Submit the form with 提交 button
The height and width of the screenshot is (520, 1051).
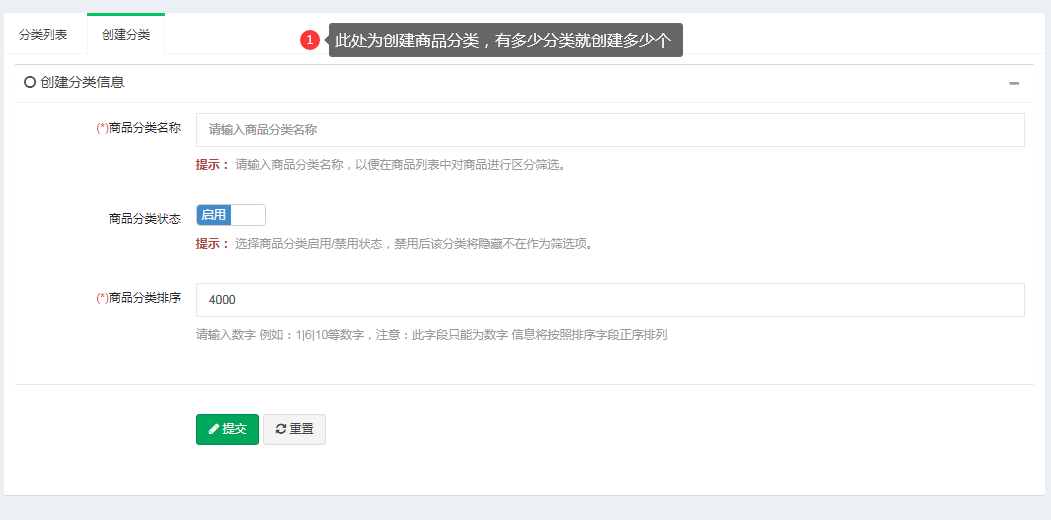[227, 429]
